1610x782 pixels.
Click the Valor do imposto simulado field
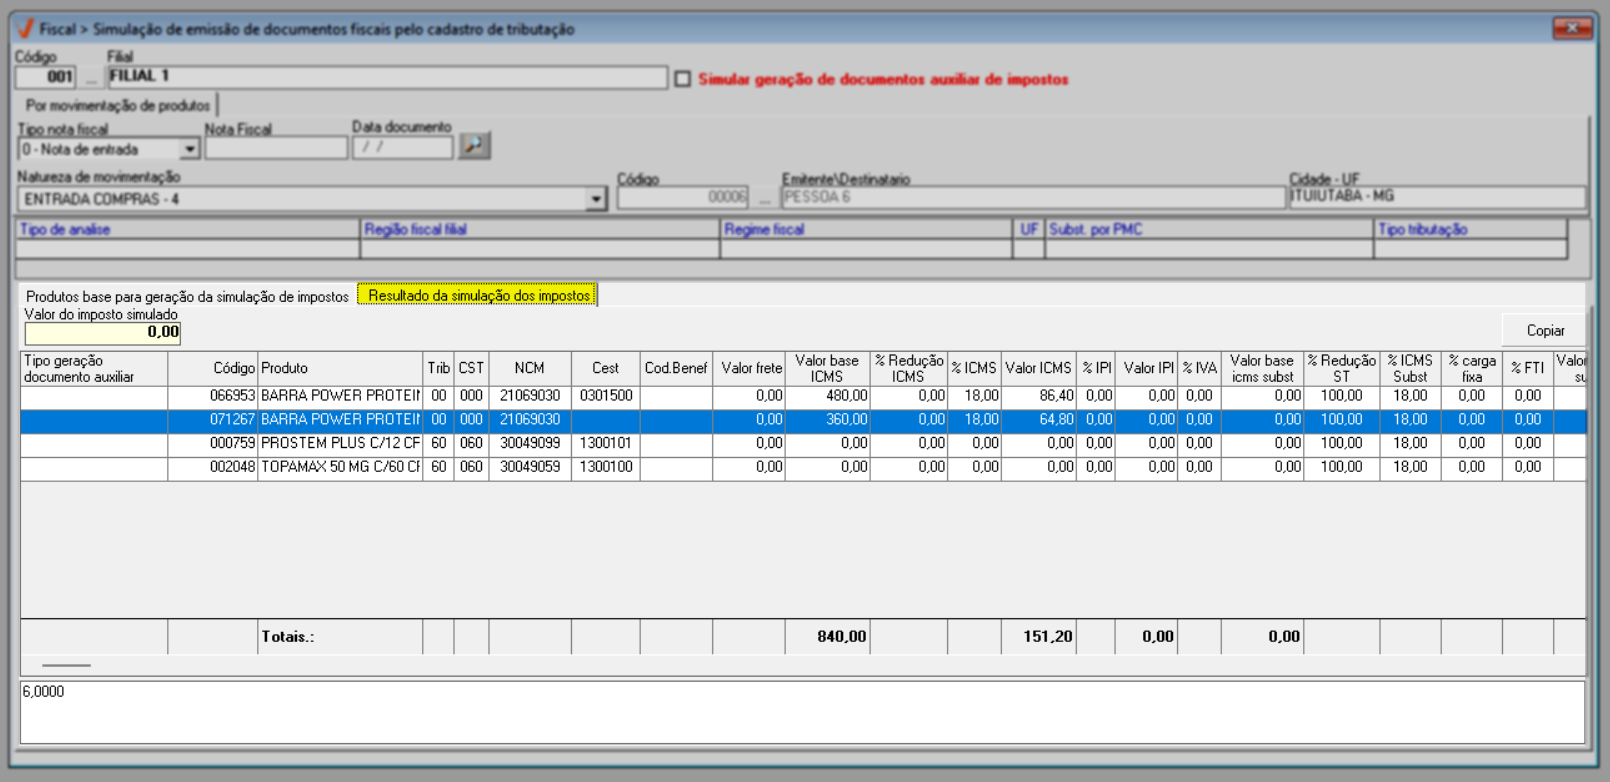(x=102, y=332)
